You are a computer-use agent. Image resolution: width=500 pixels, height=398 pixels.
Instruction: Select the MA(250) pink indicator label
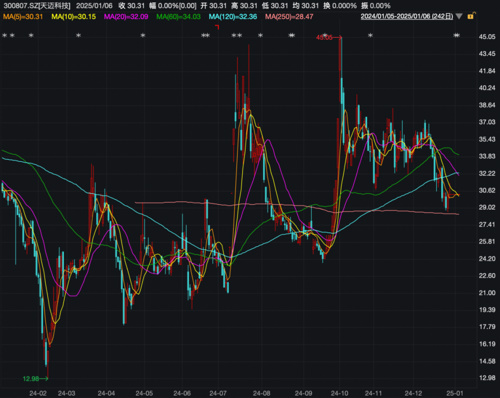point(289,16)
